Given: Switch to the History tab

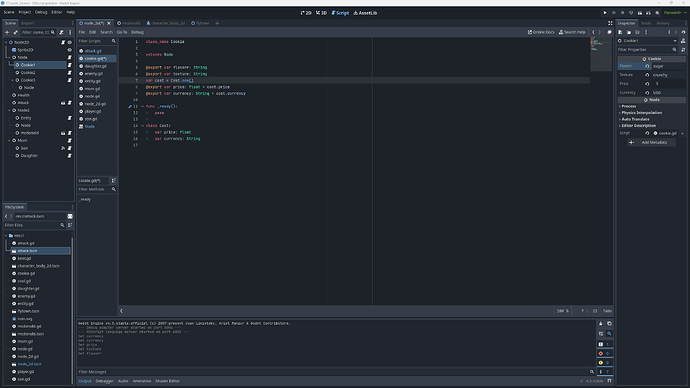Looking at the screenshot, I should tap(663, 23).
